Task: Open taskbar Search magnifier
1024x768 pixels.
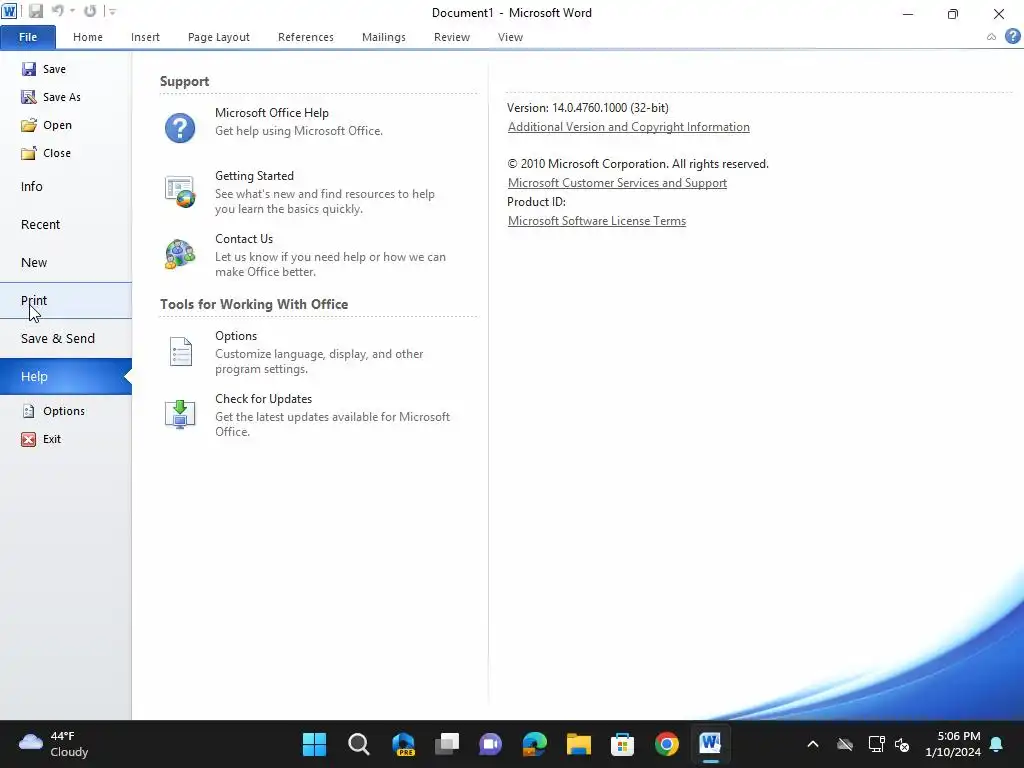Action: (x=359, y=744)
